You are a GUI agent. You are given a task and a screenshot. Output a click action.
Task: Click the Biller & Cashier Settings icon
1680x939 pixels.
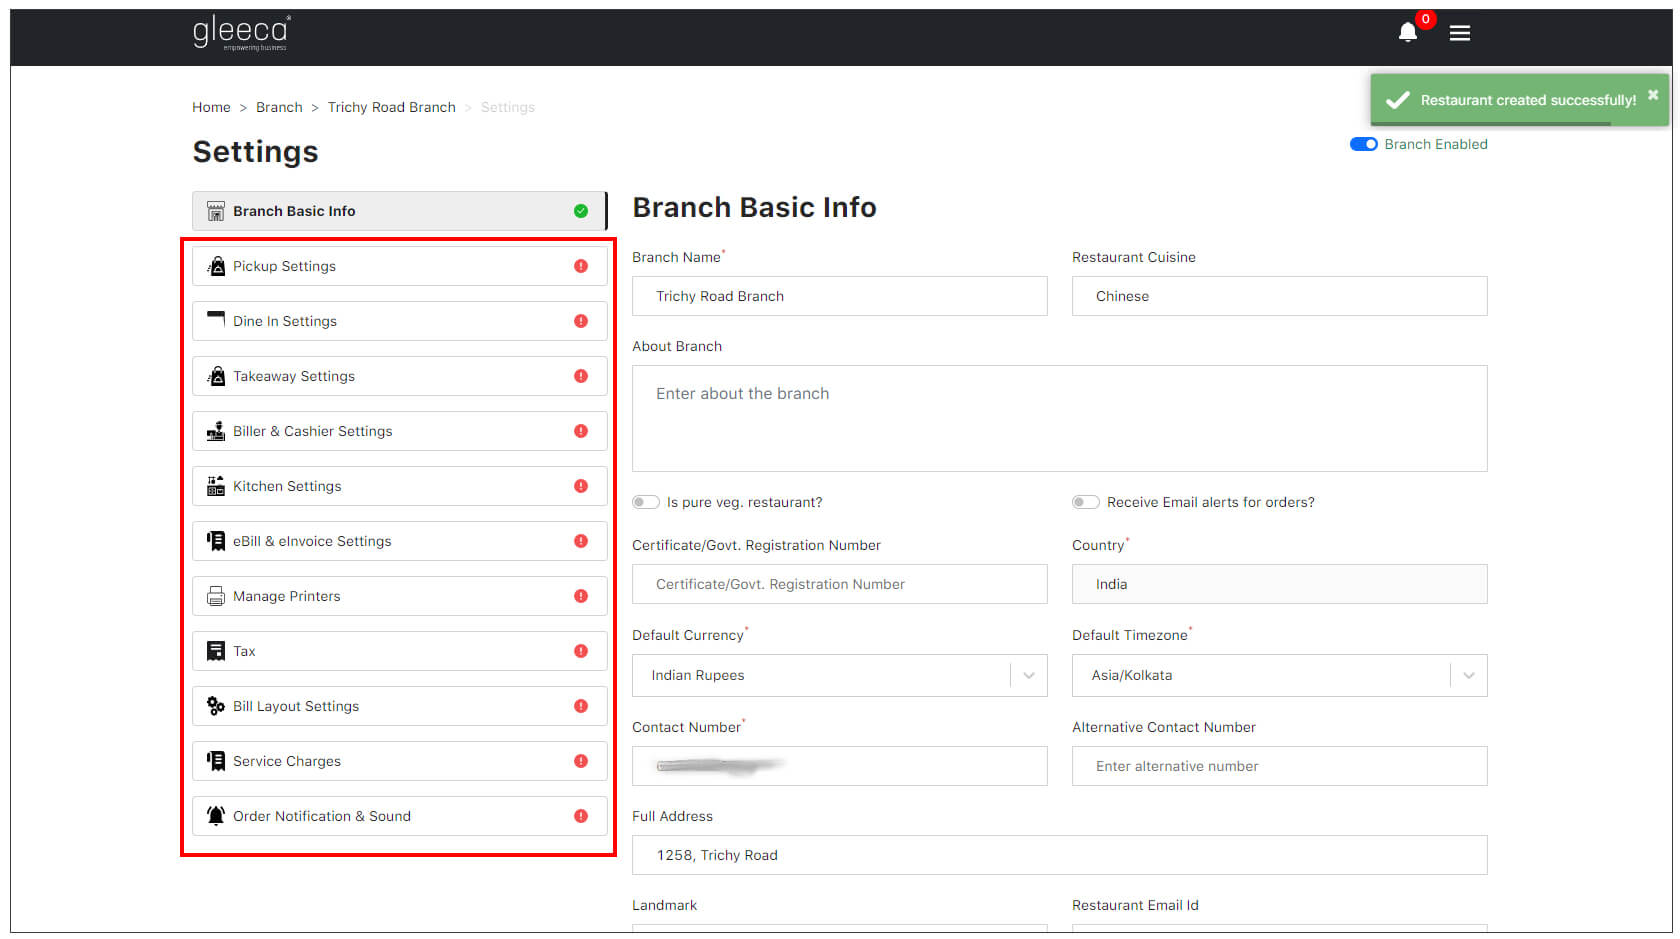click(216, 431)
